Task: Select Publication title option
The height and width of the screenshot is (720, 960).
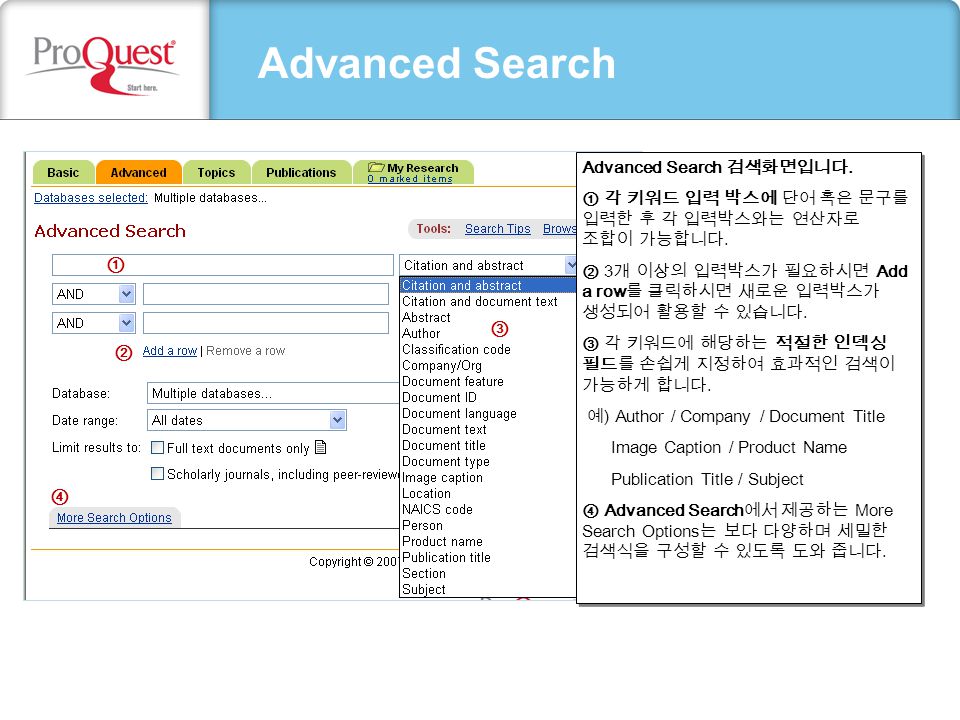Action: click(488, 557)
